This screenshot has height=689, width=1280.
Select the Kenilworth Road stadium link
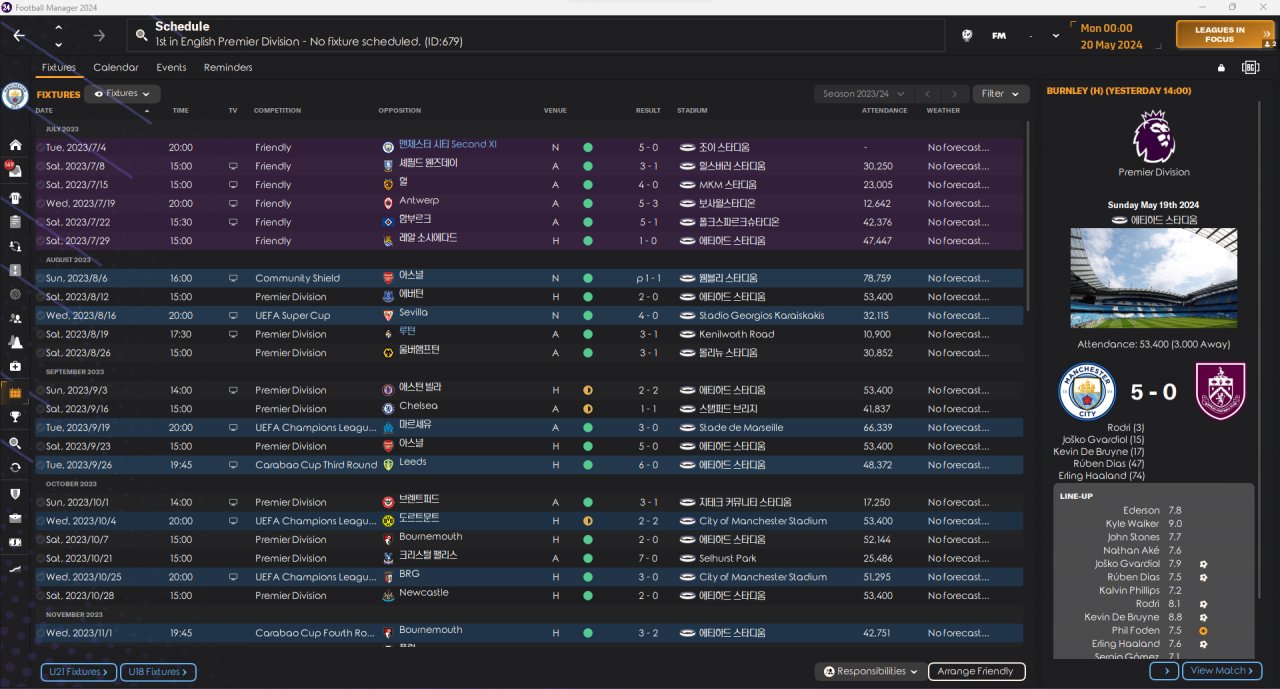(737, 334)
